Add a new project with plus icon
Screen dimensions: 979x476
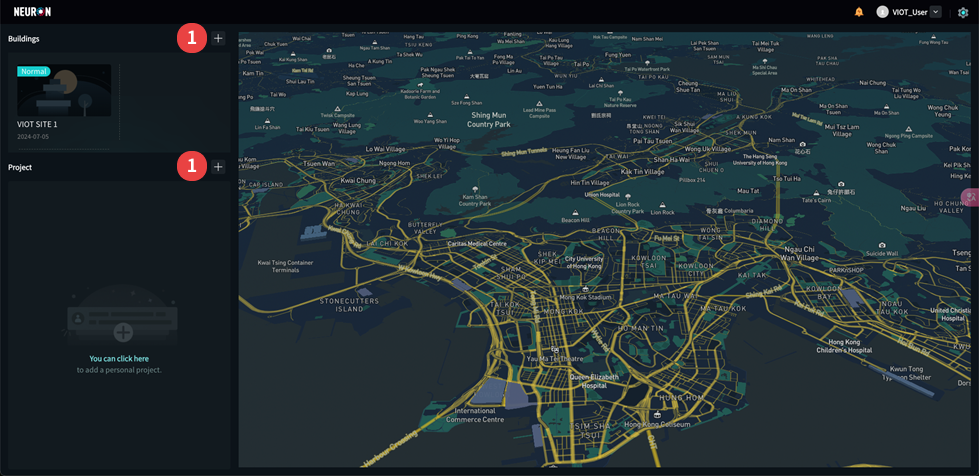click(218, 167)
